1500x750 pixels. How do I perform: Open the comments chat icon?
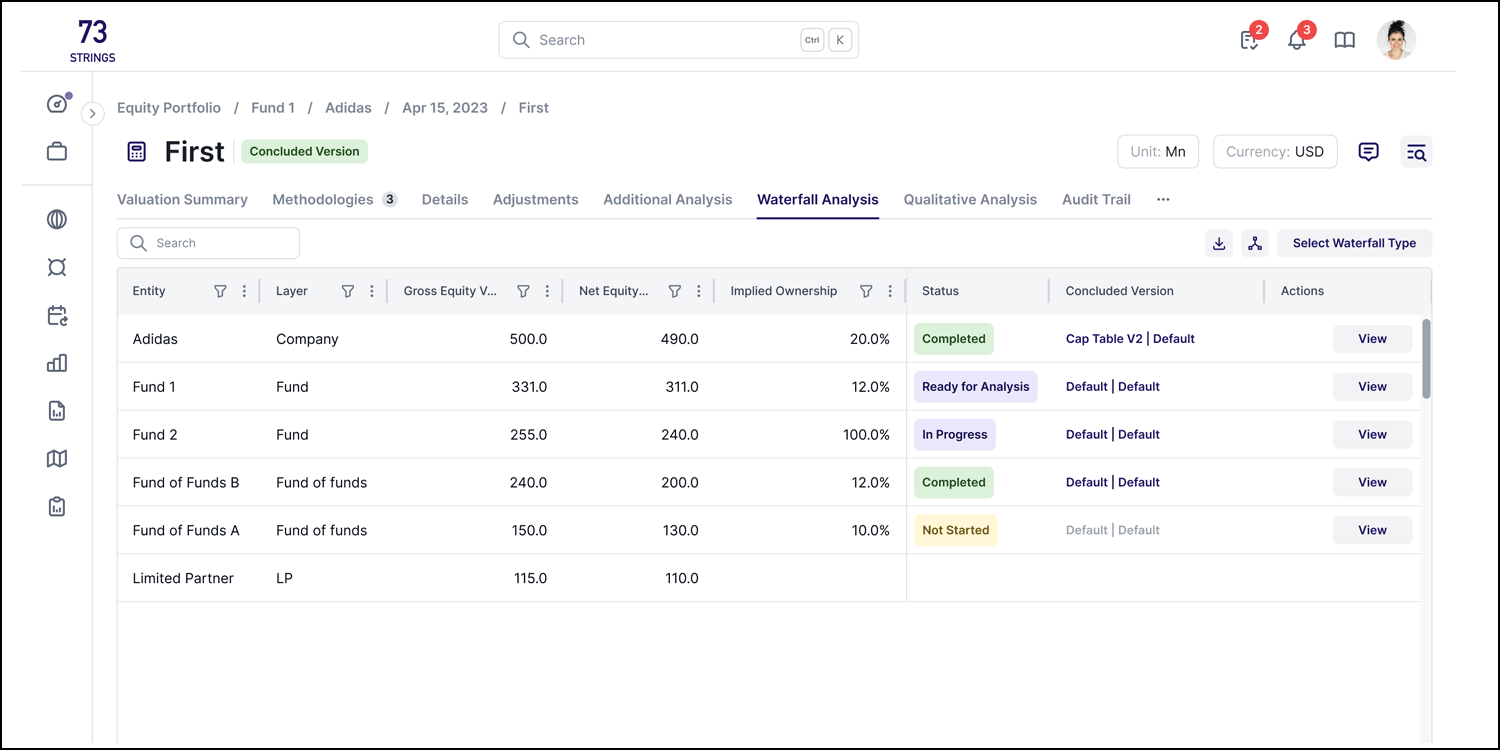1368,152
